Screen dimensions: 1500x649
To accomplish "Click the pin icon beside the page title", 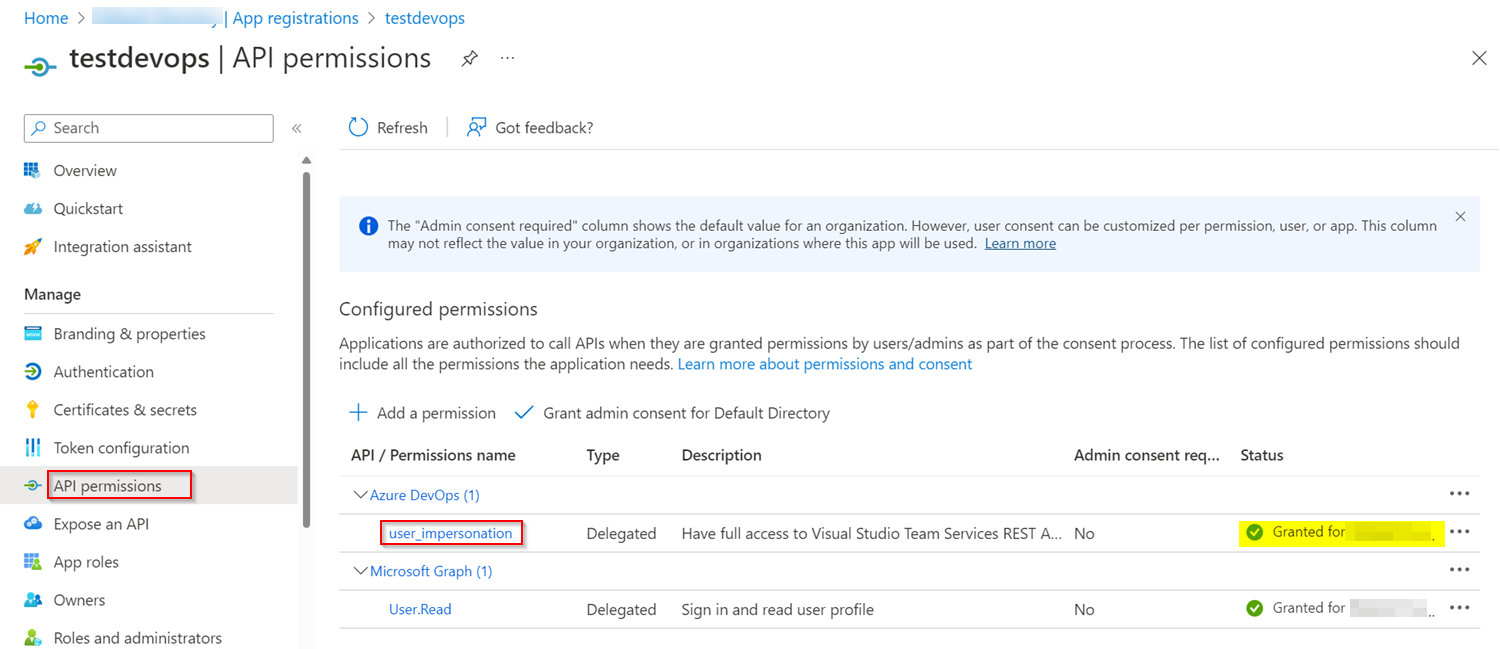I will [469, 59].
